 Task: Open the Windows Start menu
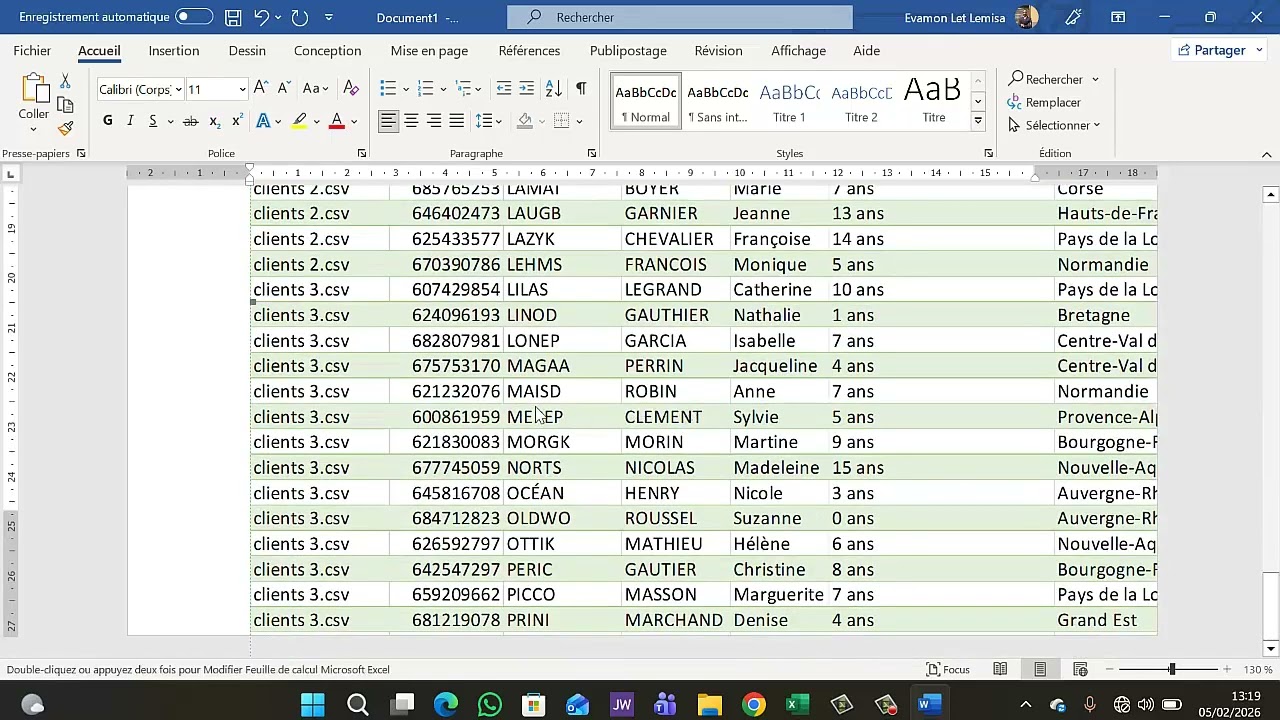[x=313, y=705]
